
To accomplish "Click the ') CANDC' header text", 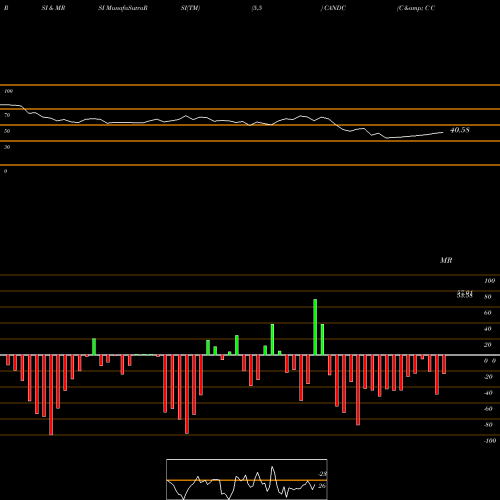I will pos(333,8).
